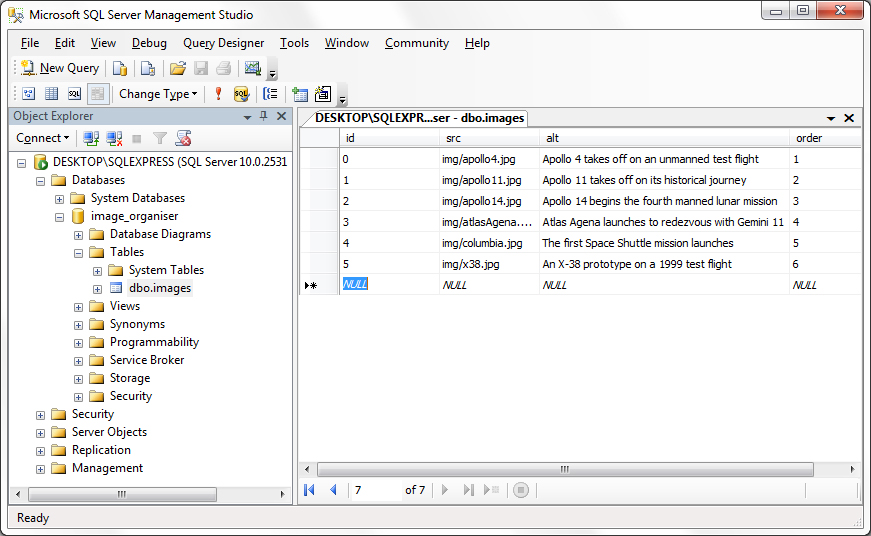This screenshot has width=871, height=536.
Task: Open the Query Designer toolbar options arrow
Action: pos(343,99)
